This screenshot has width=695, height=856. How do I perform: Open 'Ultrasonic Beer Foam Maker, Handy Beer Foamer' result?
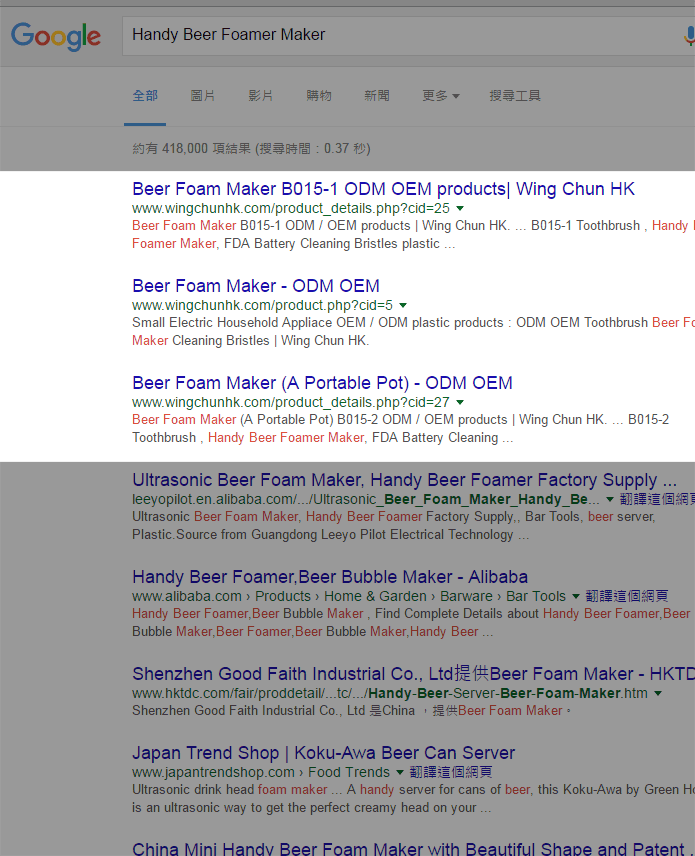[x=404, y=480]
